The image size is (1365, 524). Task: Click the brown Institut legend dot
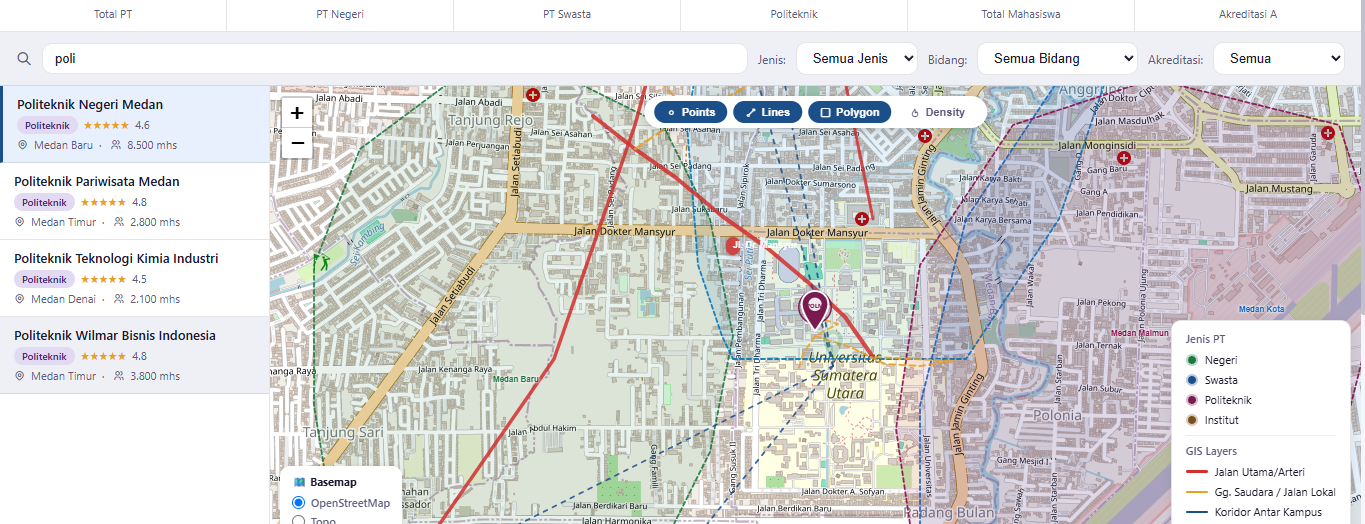pyautogui.click(x=1191, y=420)
